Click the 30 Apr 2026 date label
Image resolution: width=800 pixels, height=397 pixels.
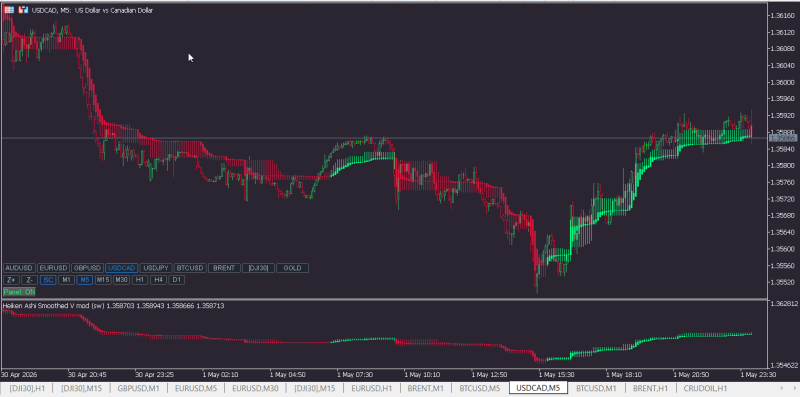click(19, 374)
